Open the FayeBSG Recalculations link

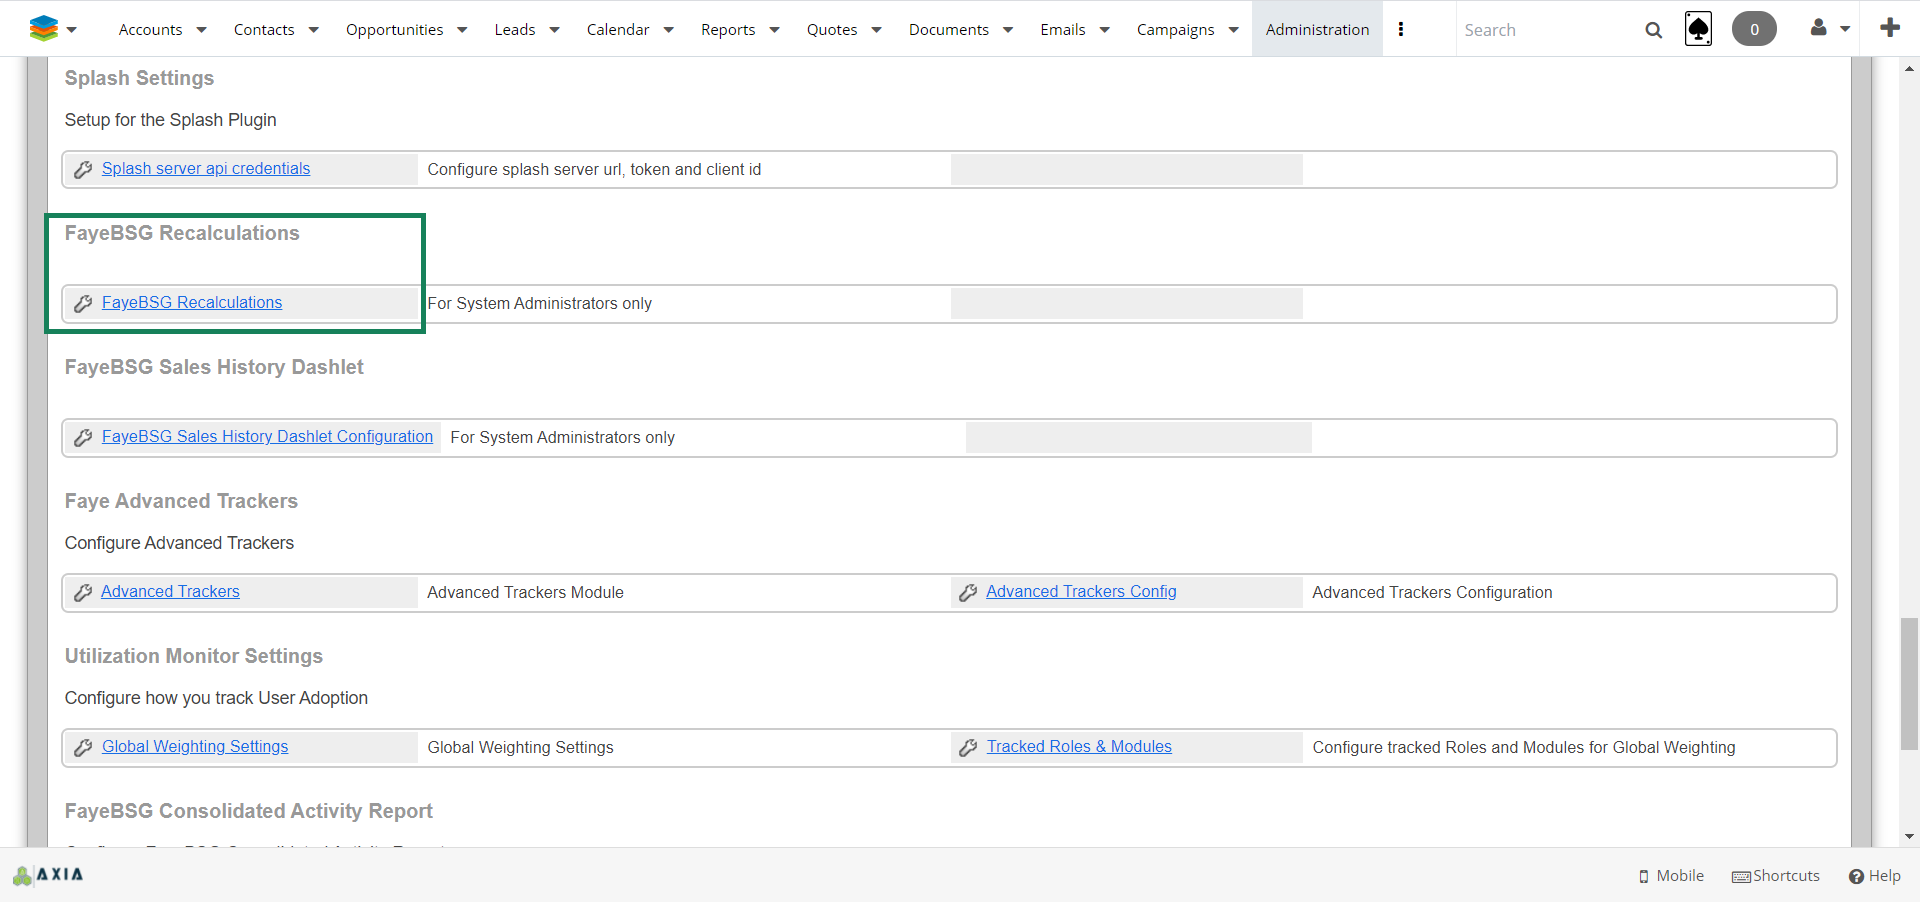pos(192,303)
